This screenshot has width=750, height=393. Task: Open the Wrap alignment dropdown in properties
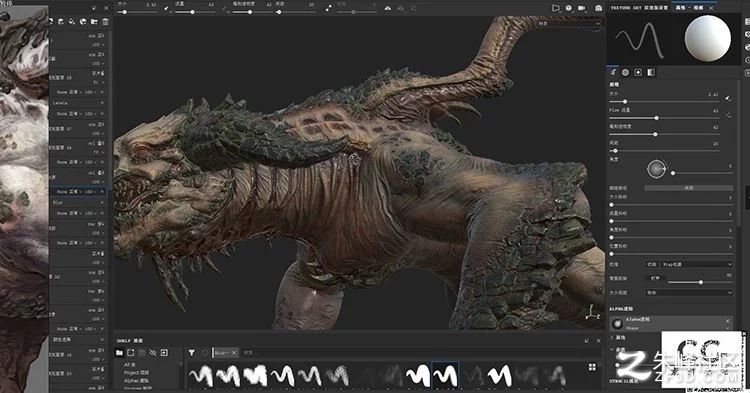pyautogui.click(x=689, y=264)
